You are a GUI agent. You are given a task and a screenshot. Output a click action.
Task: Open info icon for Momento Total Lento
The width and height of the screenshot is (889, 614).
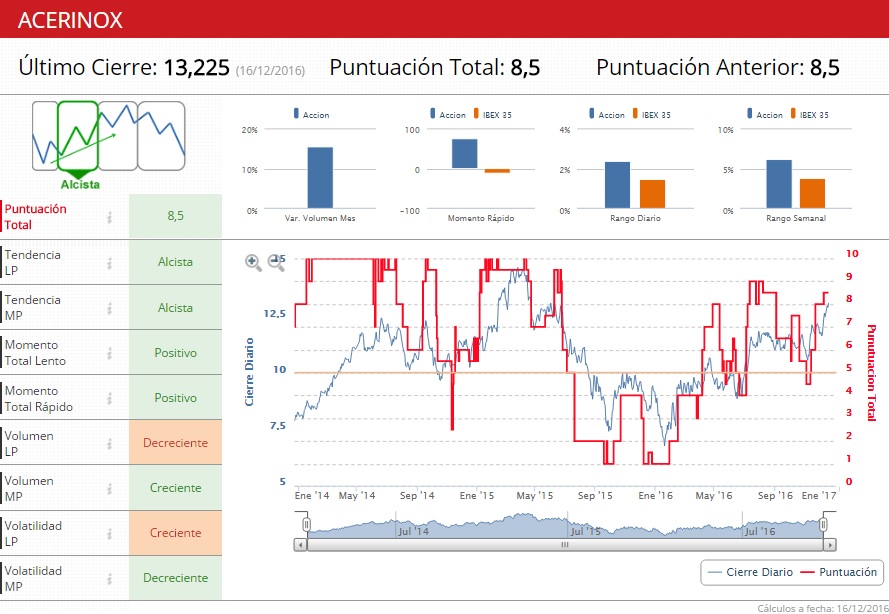tap(109, 353)
